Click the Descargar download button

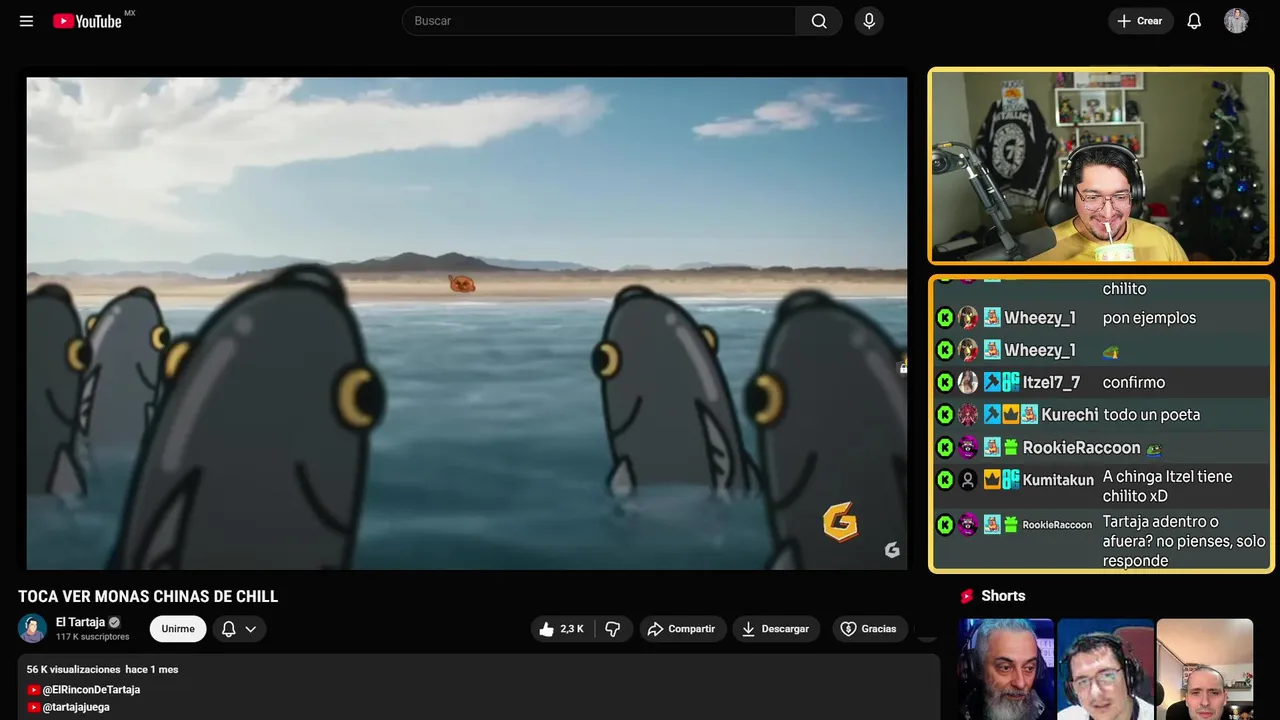coord(777,629)
